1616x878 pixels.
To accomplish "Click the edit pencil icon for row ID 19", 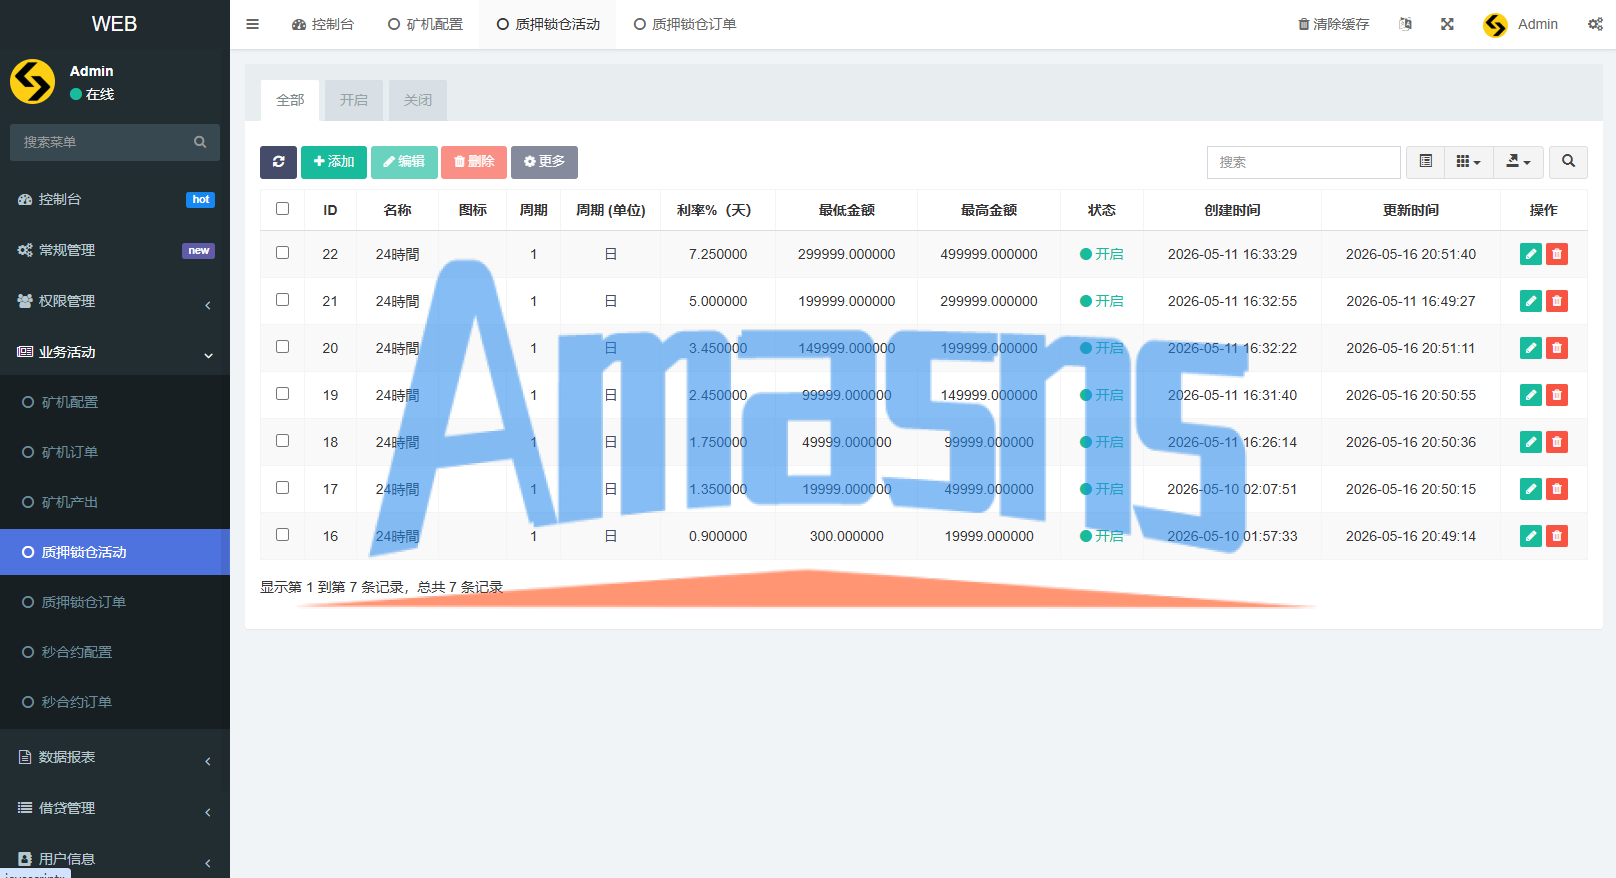I will point(1531,395).
